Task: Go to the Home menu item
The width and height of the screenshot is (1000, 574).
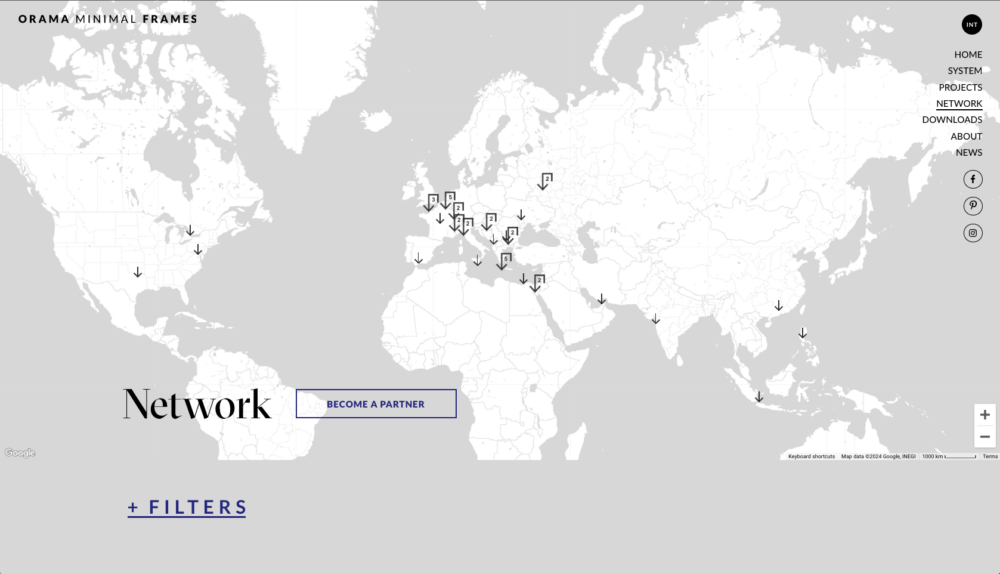Action: click(x=967, y=55)
